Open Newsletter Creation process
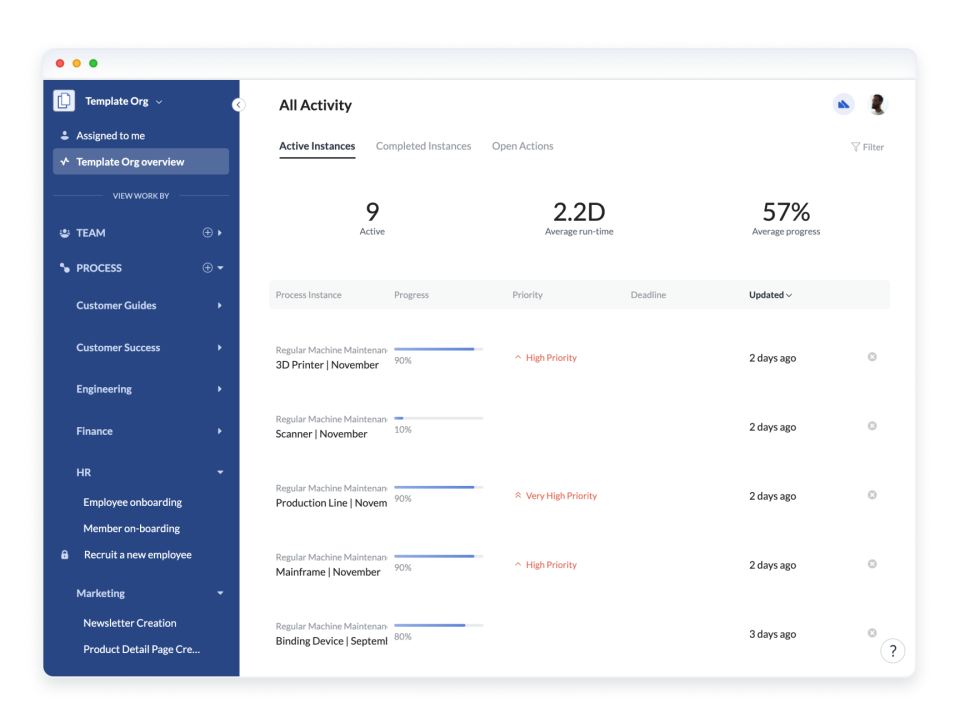This screenshot has height=723, width=960. coord(130,623)
